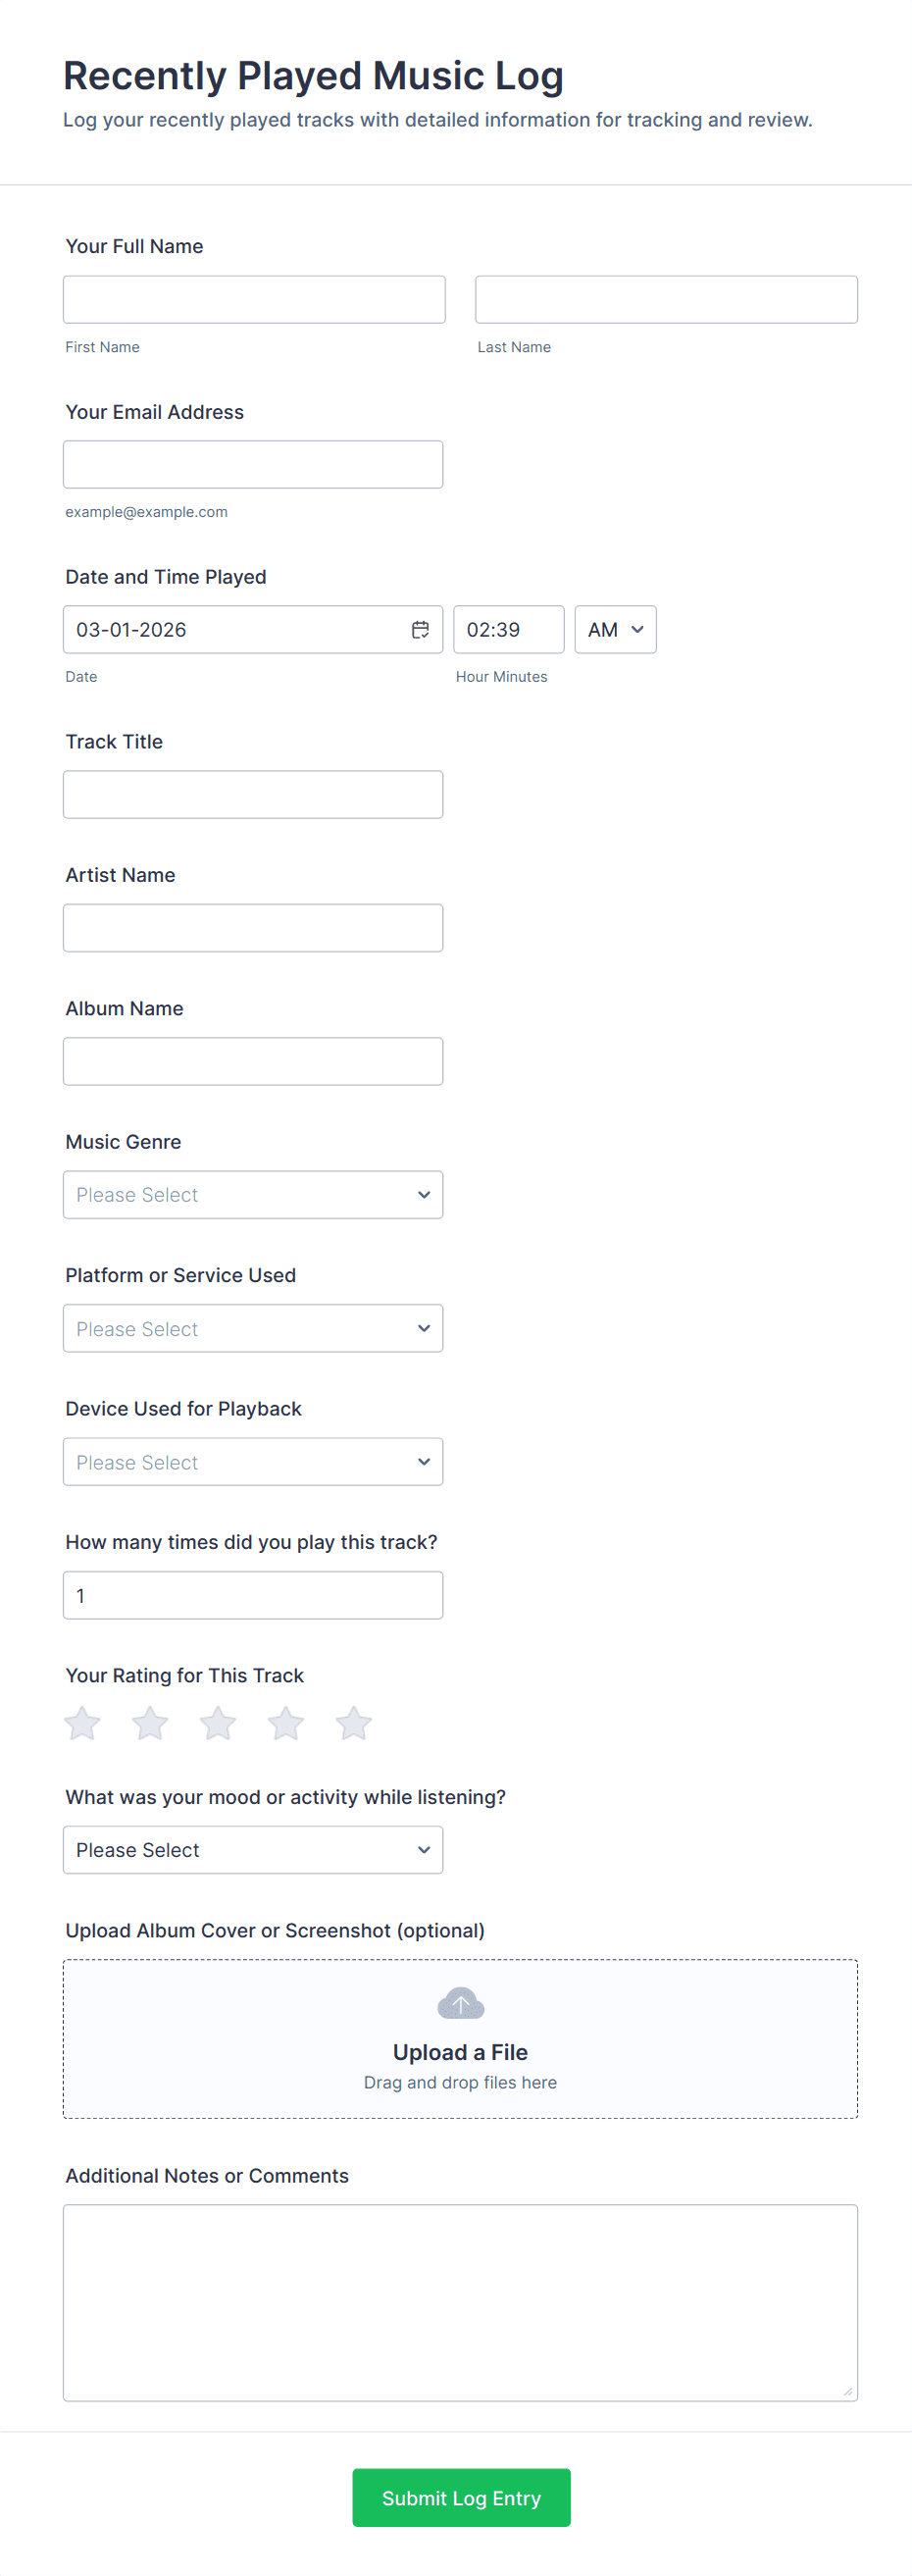Set rating to four stars
912x2576 pixels.
pyautogui.click(x=286, y=1723)
